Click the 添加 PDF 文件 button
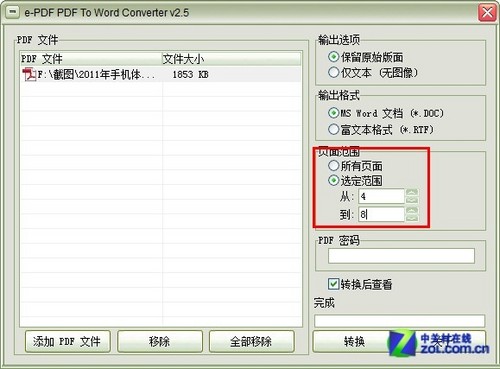Screen dimensions: 500x369 point(67,341)
